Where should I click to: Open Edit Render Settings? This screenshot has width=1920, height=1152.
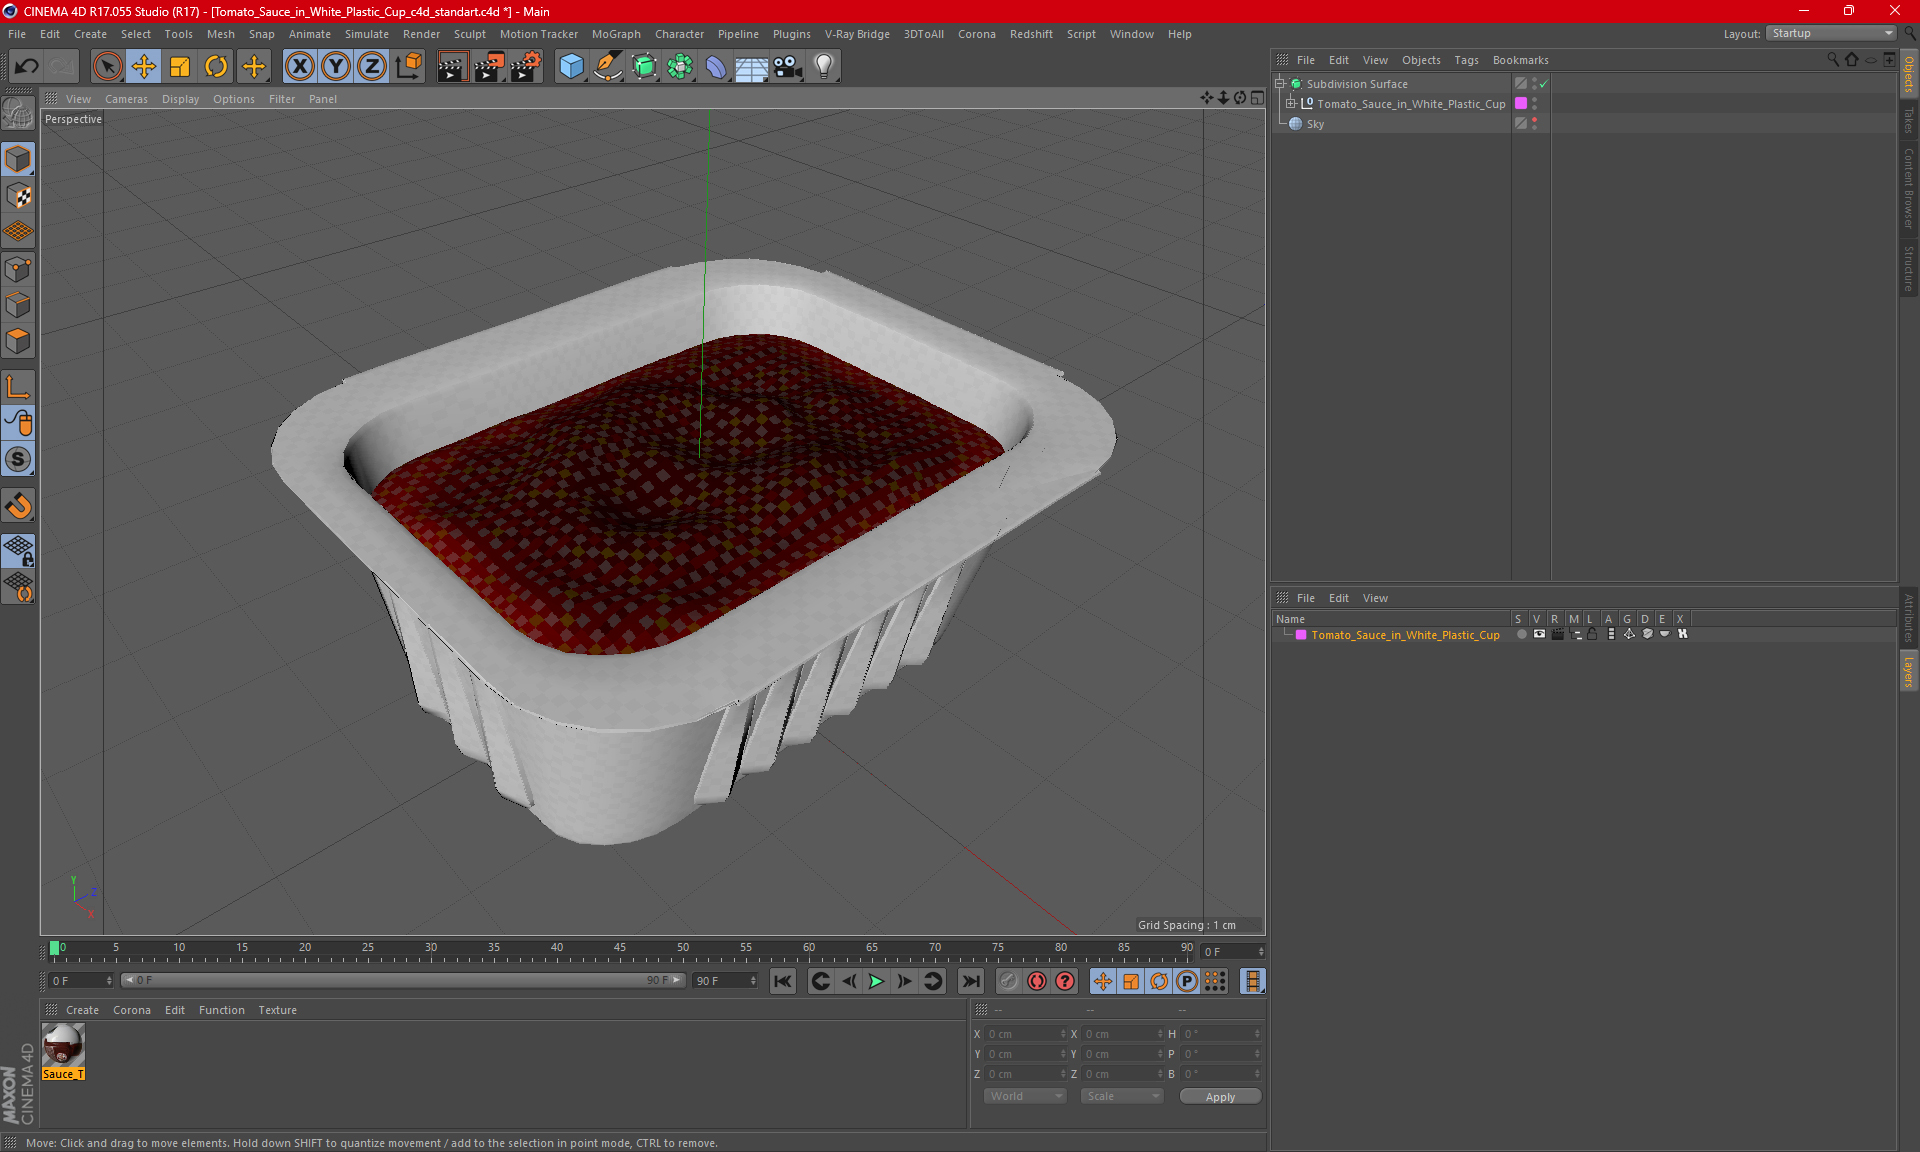point(526,66)
